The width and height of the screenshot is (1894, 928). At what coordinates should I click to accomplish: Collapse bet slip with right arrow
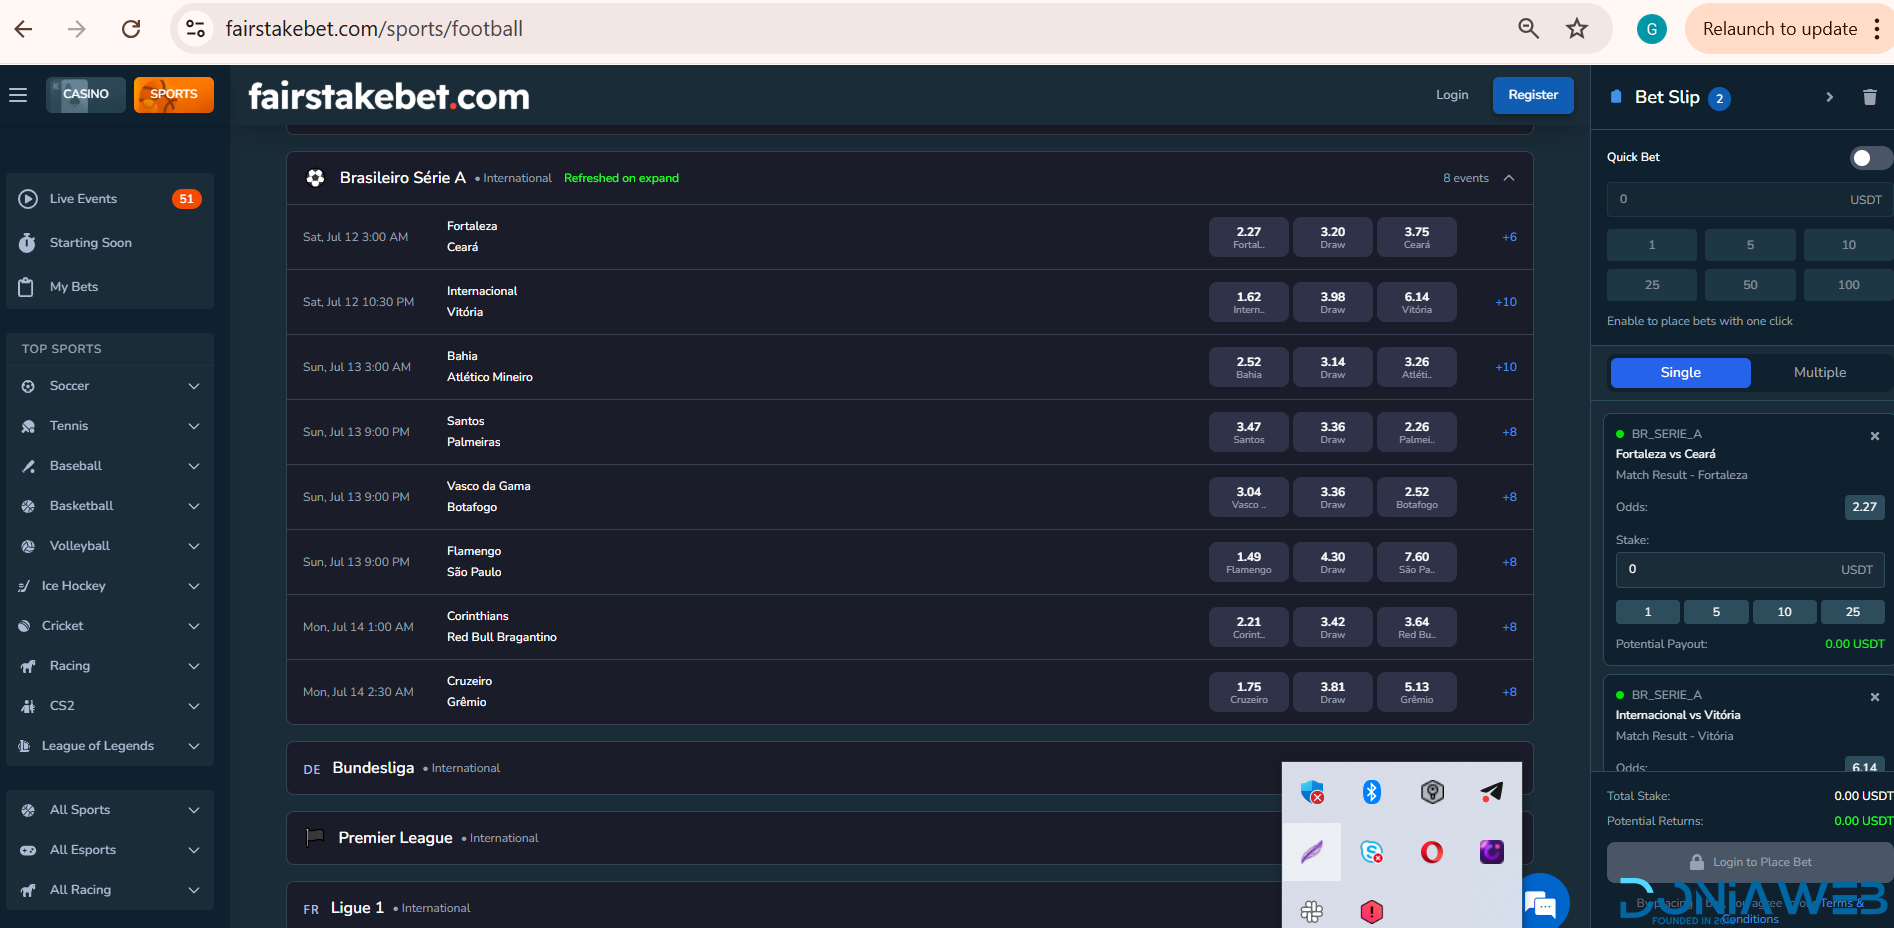[x=1829, y=97]
